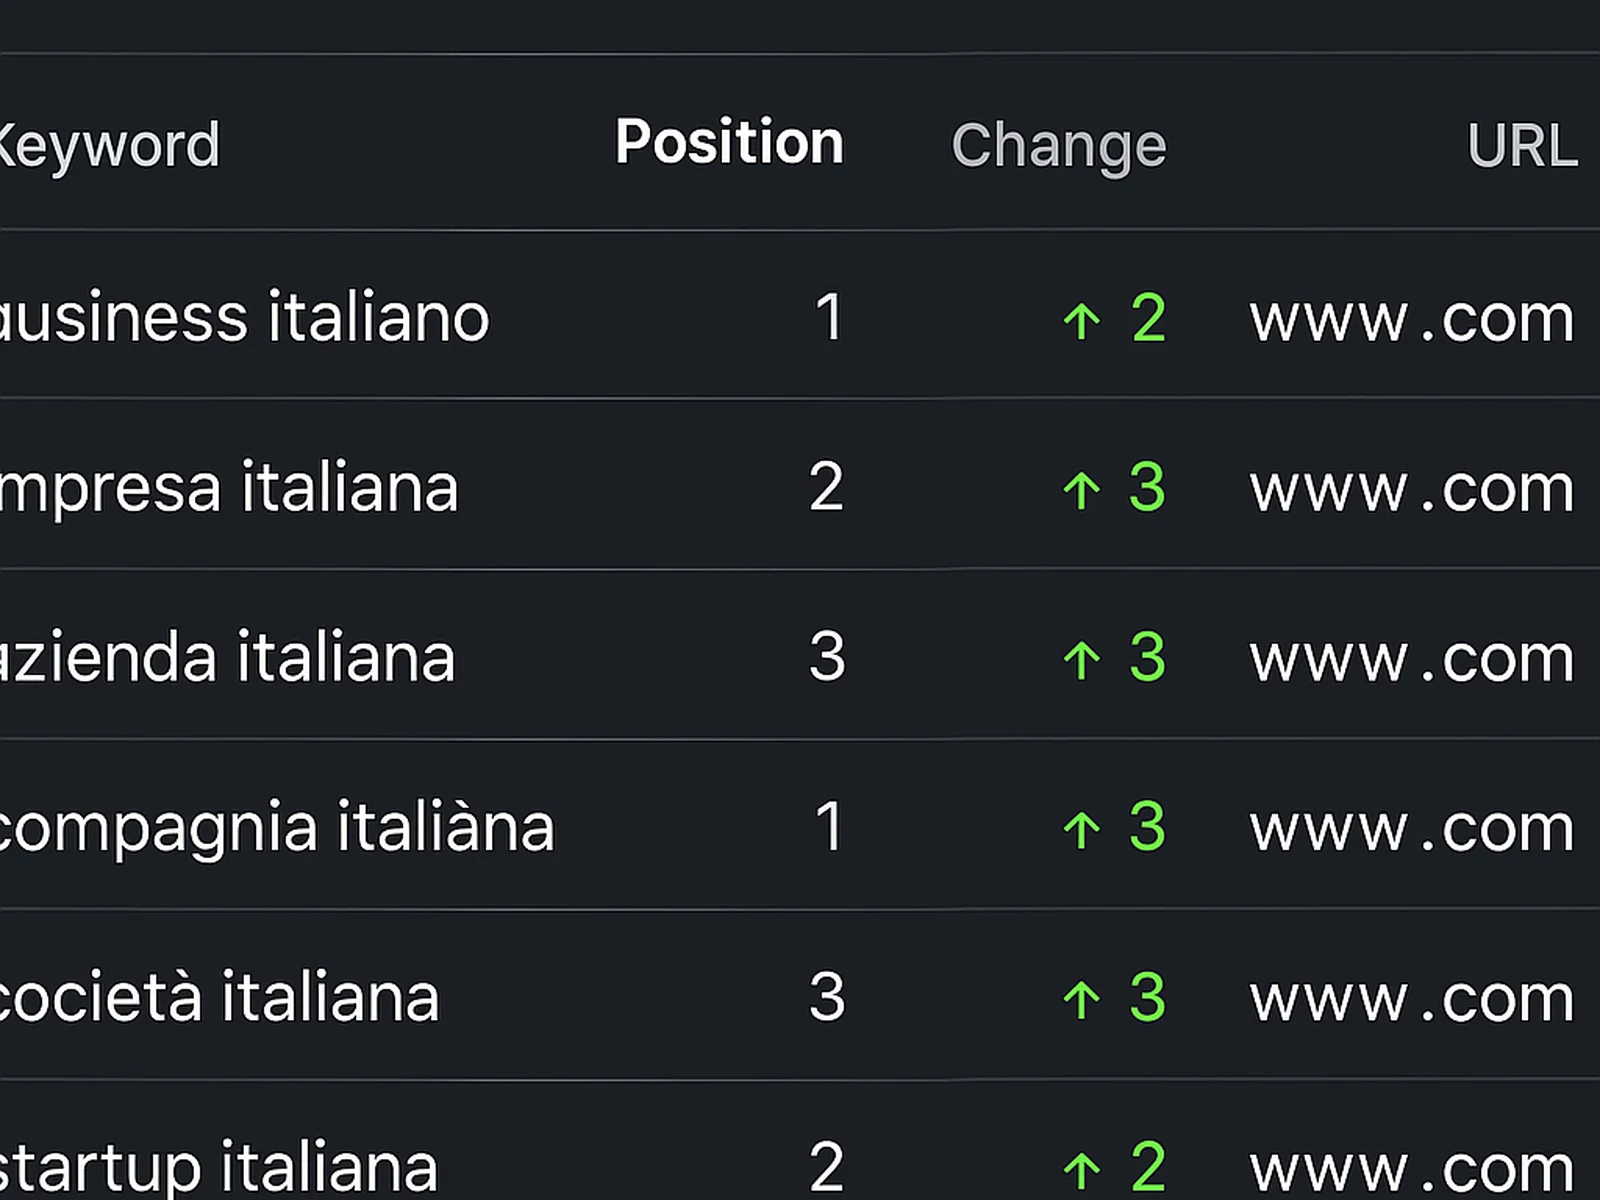Open the URL link for impresa italiana

point(1411,489)
